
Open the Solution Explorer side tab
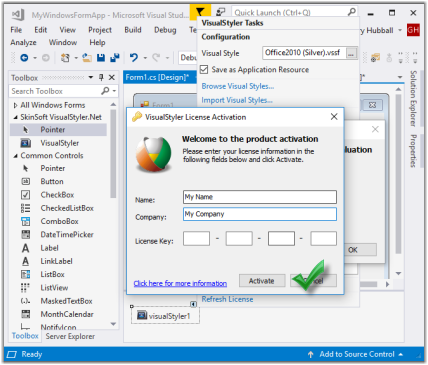coord(413,98)
